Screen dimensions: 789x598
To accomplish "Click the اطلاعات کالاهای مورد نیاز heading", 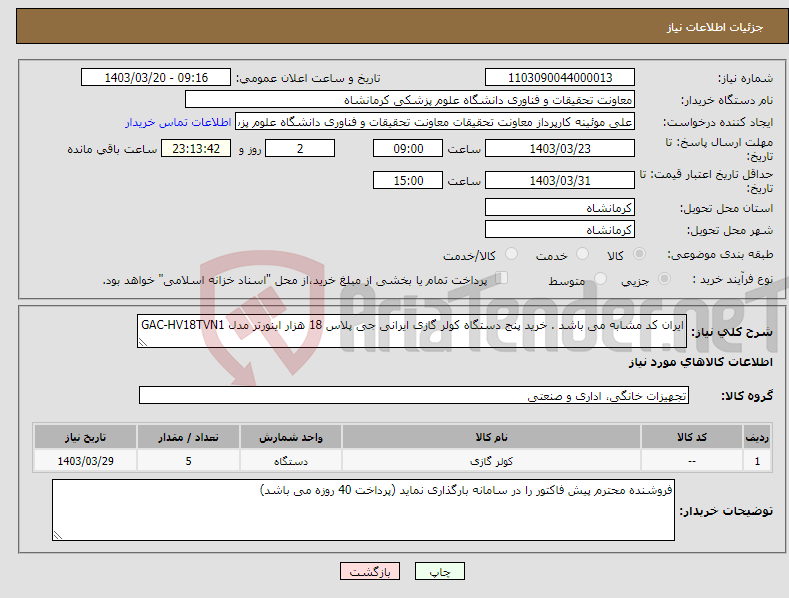I will (700, 362).
